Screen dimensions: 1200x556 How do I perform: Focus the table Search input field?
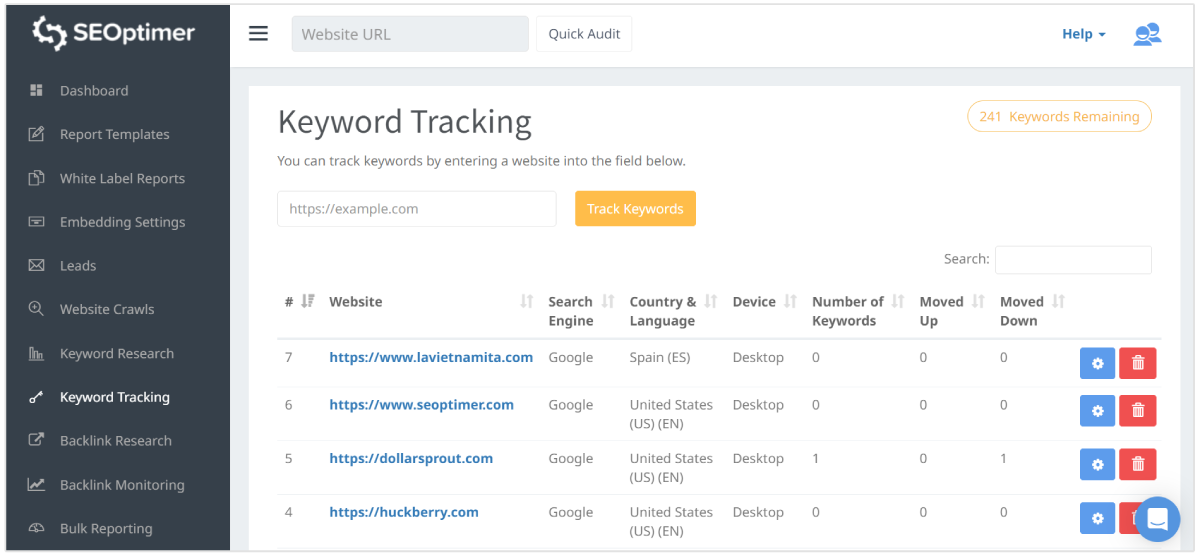tap(1073, 260)
